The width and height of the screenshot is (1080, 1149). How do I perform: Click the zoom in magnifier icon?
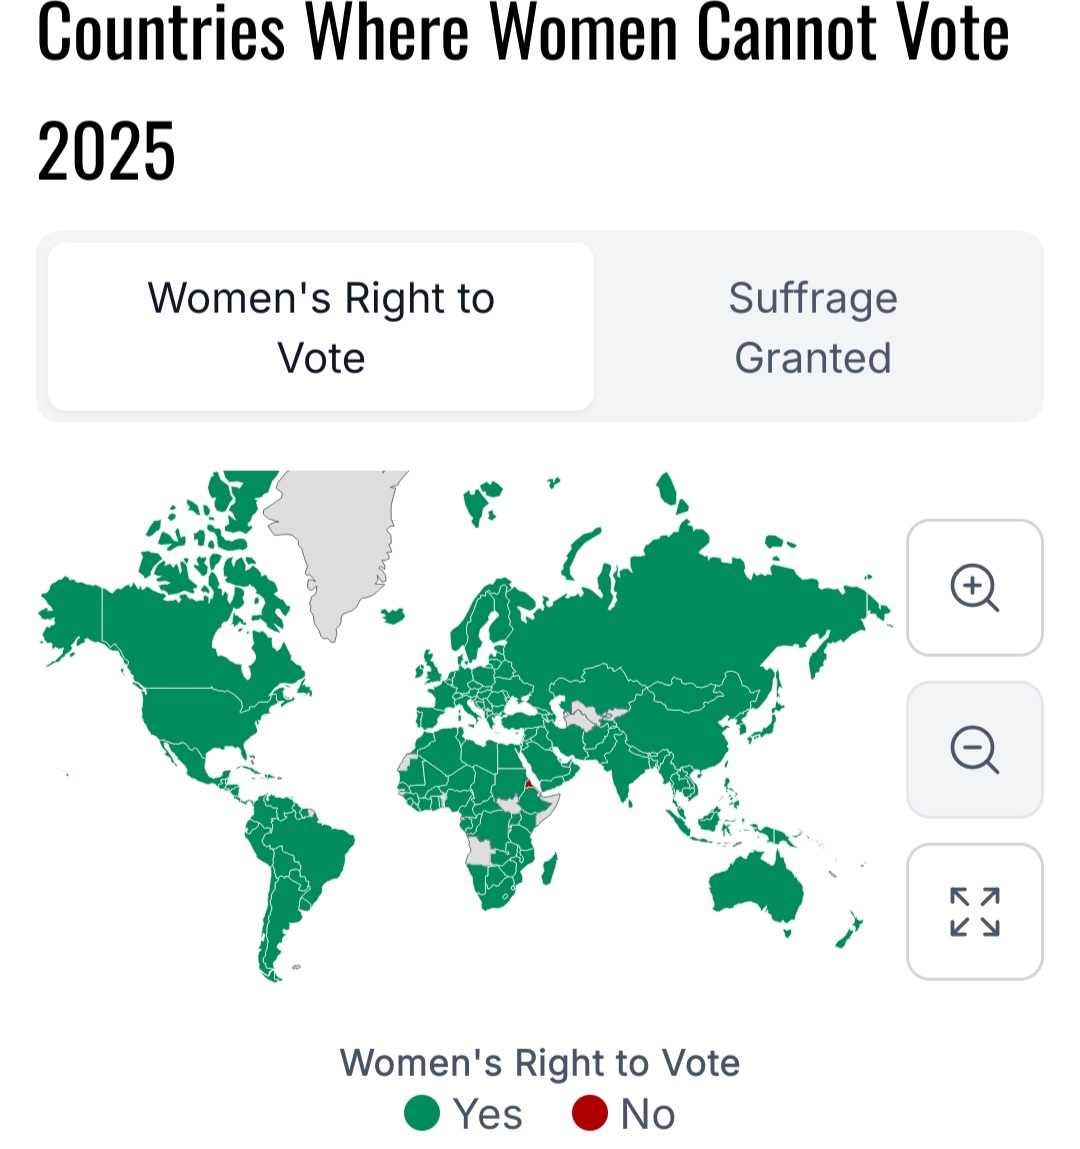coord(974,588)
